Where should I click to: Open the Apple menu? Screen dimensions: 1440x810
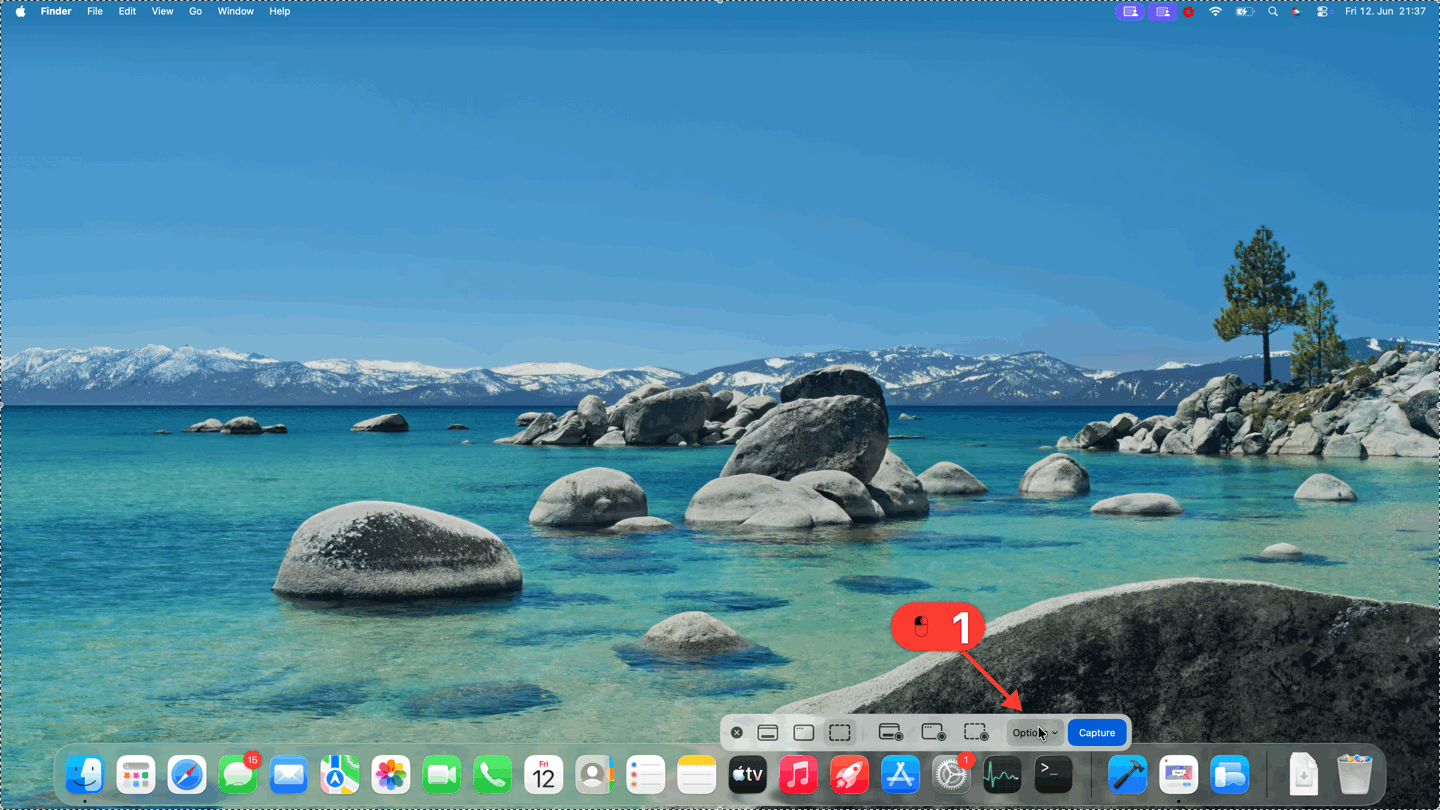click(x=20, y=11)
